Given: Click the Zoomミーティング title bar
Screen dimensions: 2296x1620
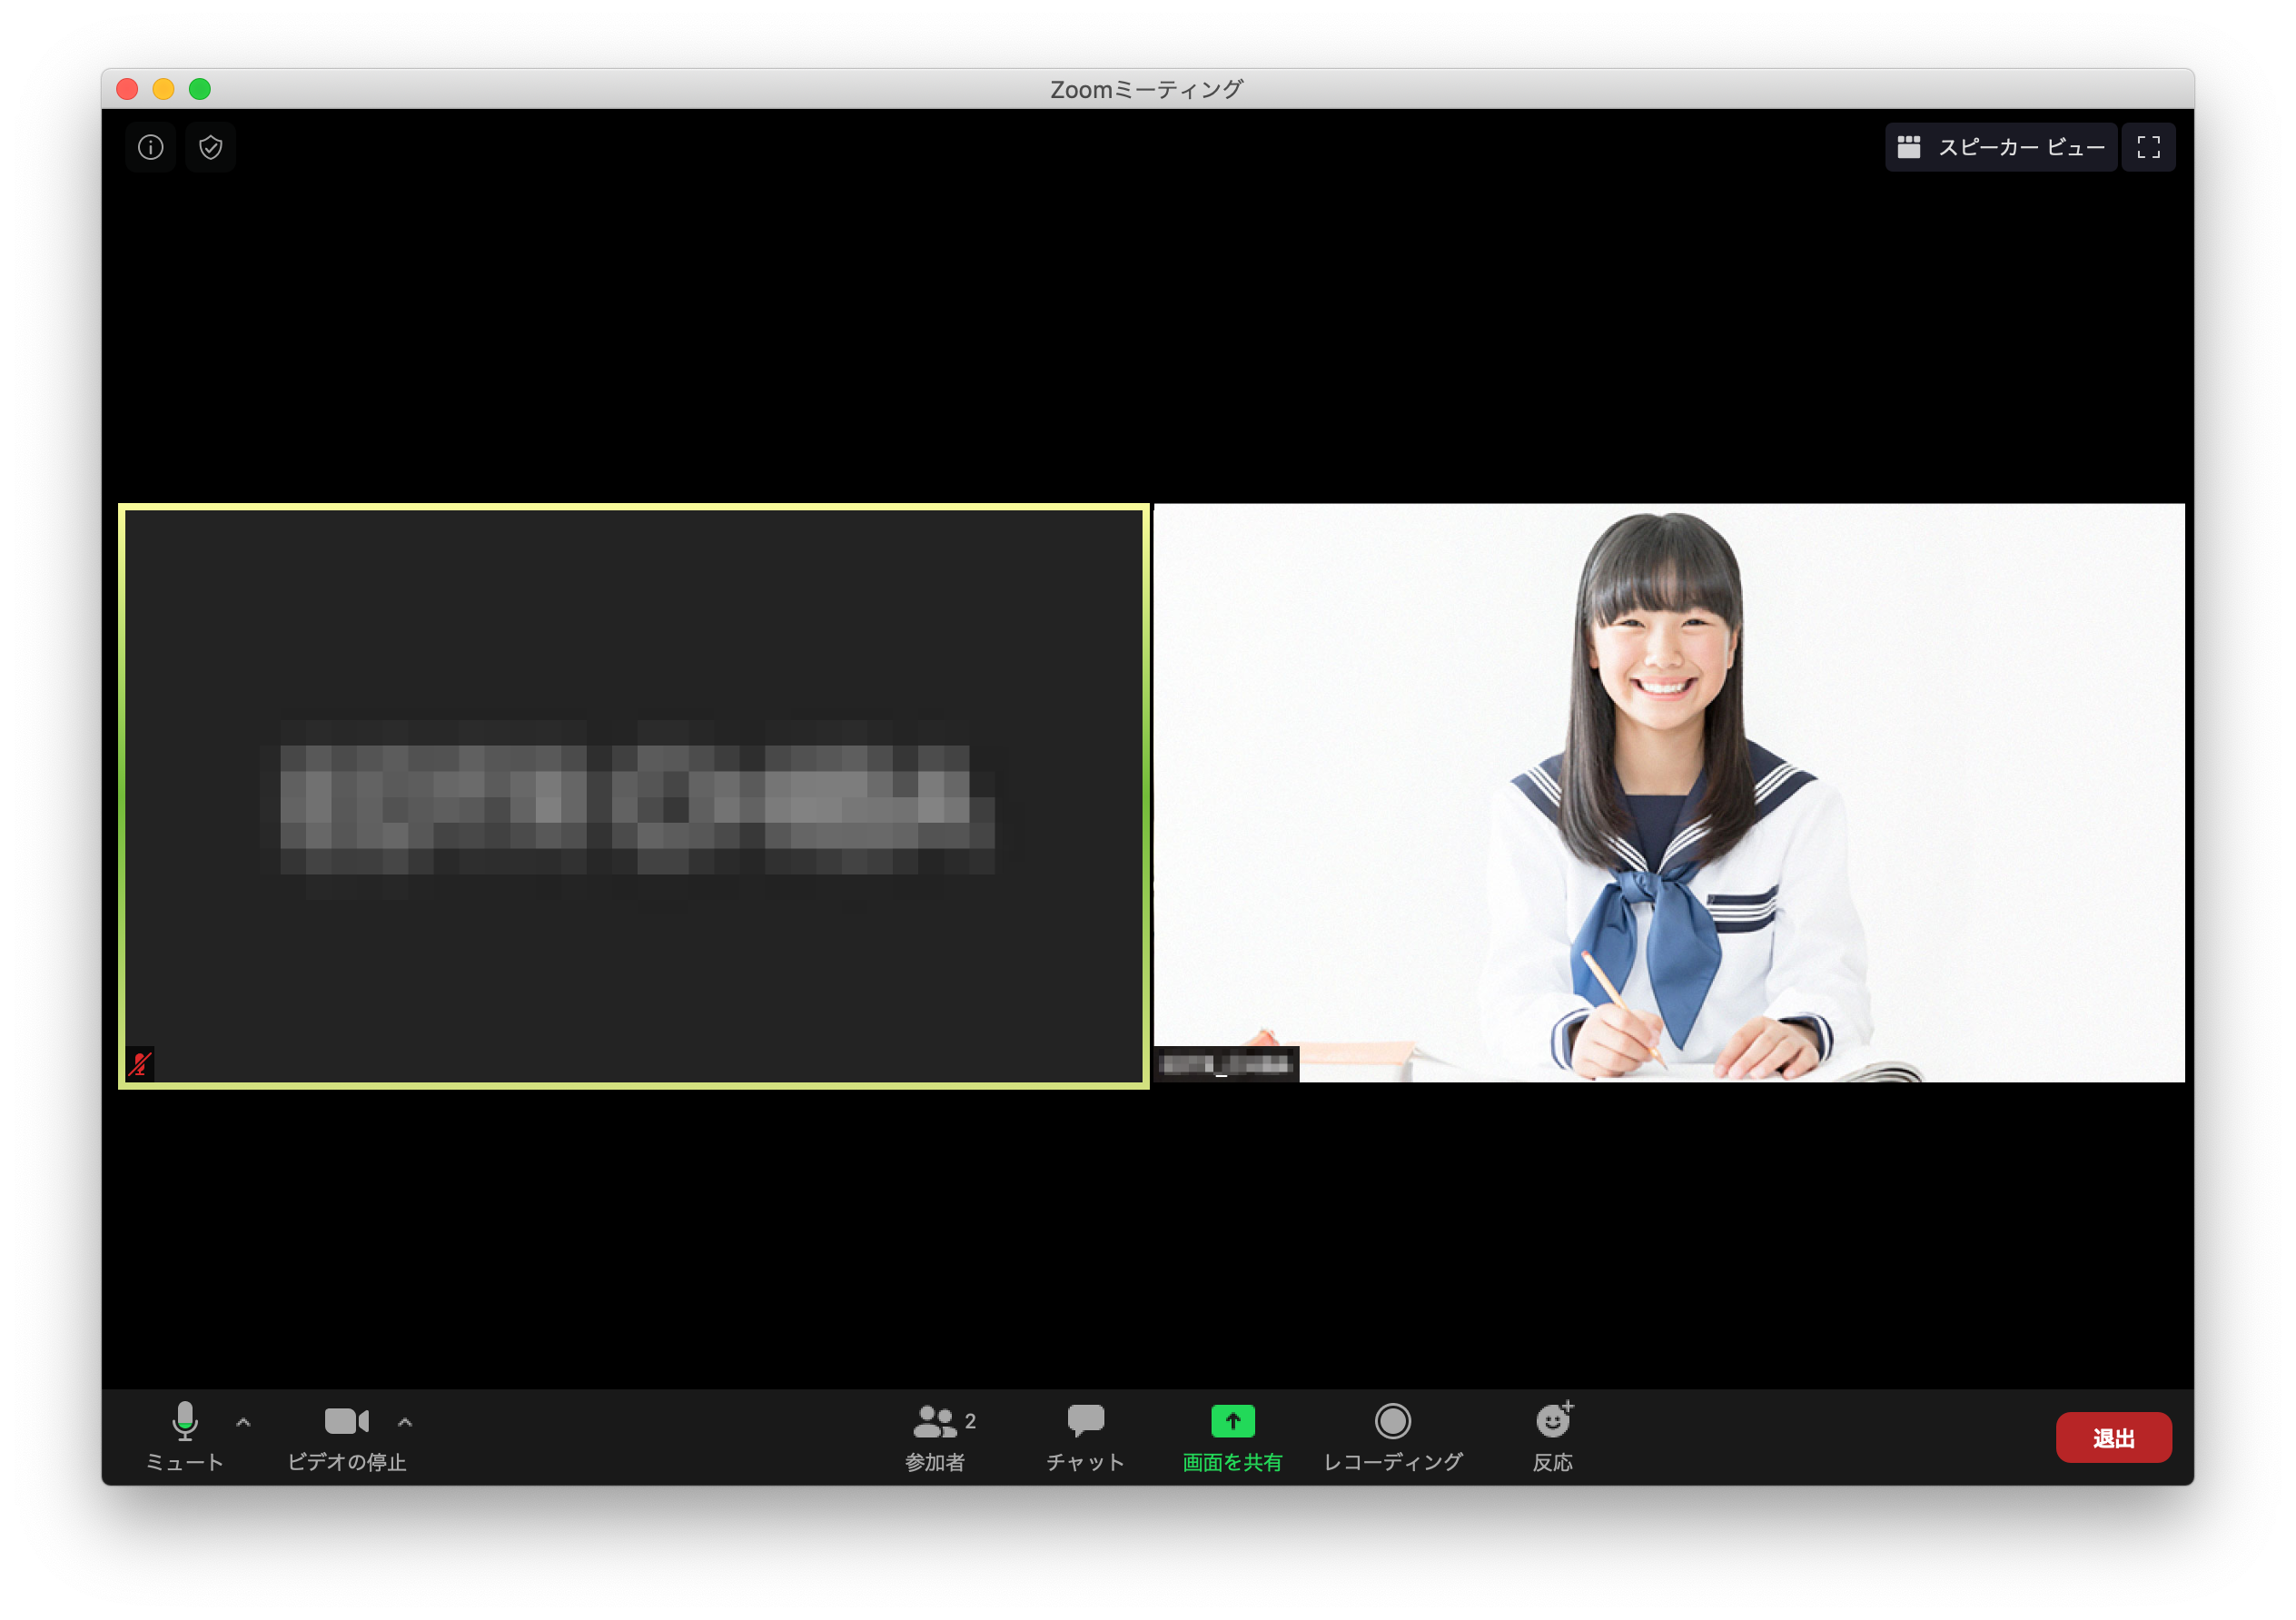Looking at the screenshot, I should click(1147, 88).
